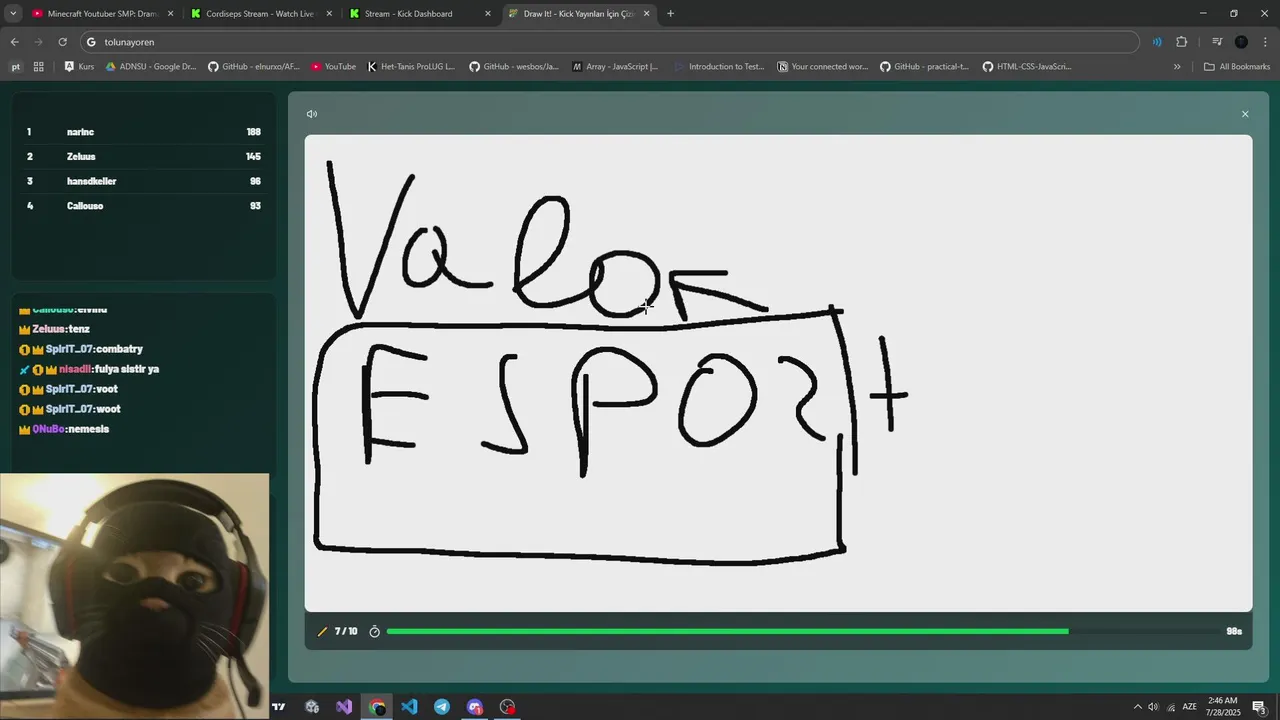Open the YouTube bookmark
Screen dimensions: 1280x720
[x=333, y=67]
